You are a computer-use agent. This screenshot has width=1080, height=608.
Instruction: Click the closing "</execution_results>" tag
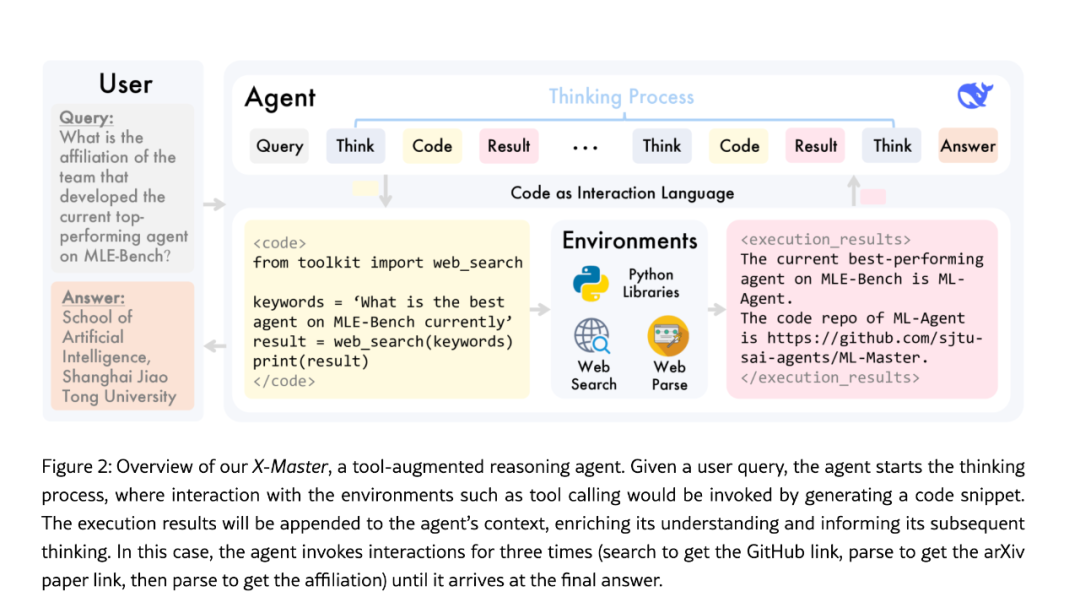tap(830, 377)
